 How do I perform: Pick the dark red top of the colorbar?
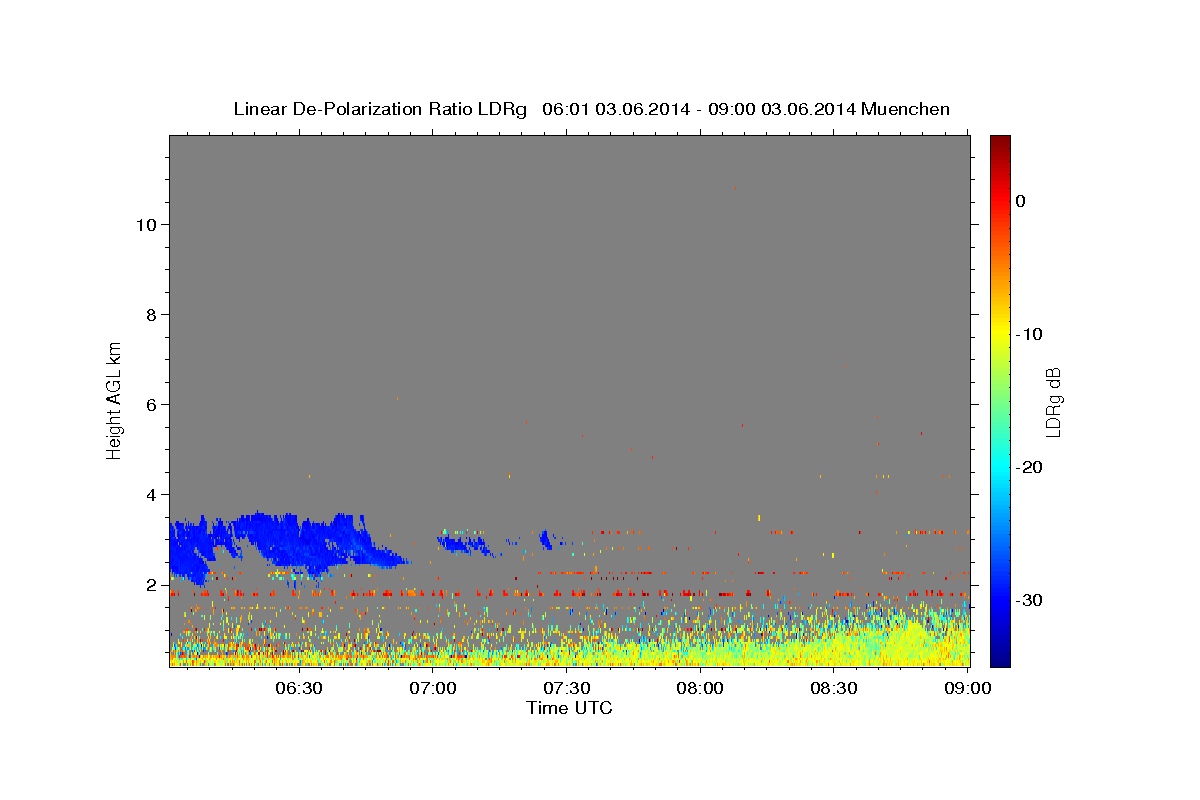click(1000, 142)
